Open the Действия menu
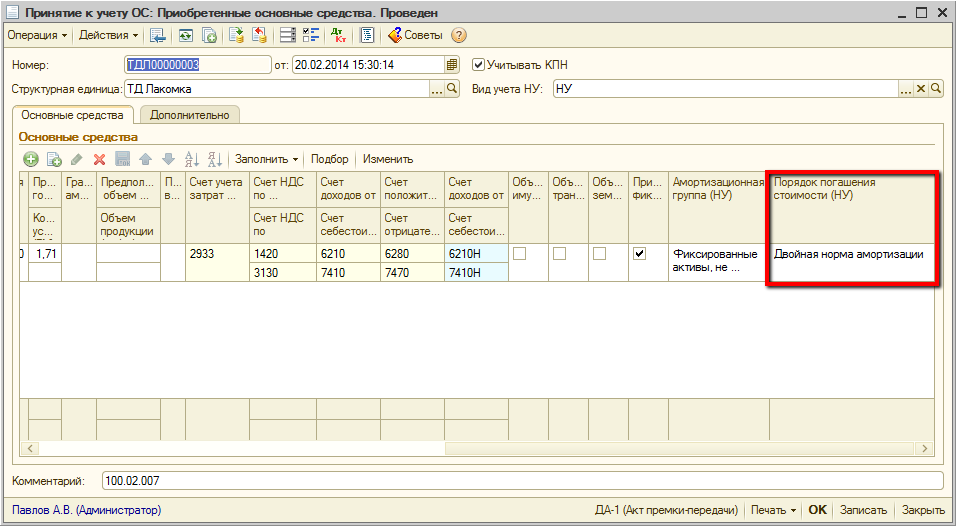Image resolution: width=956 pixels, height=526 pixels. [110, 35]
